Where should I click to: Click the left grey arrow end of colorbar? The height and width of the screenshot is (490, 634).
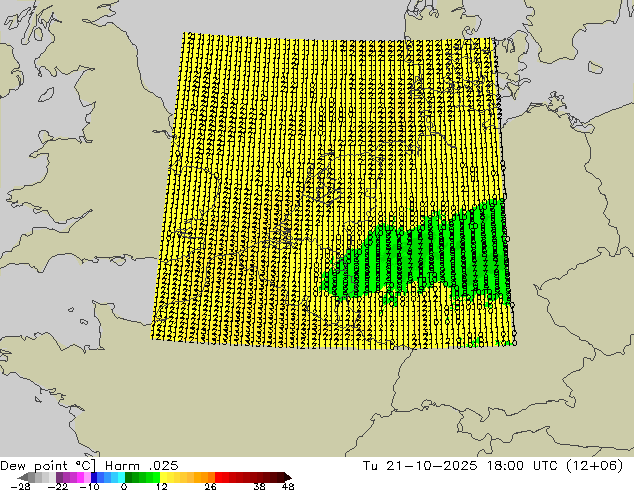point(23,477)
